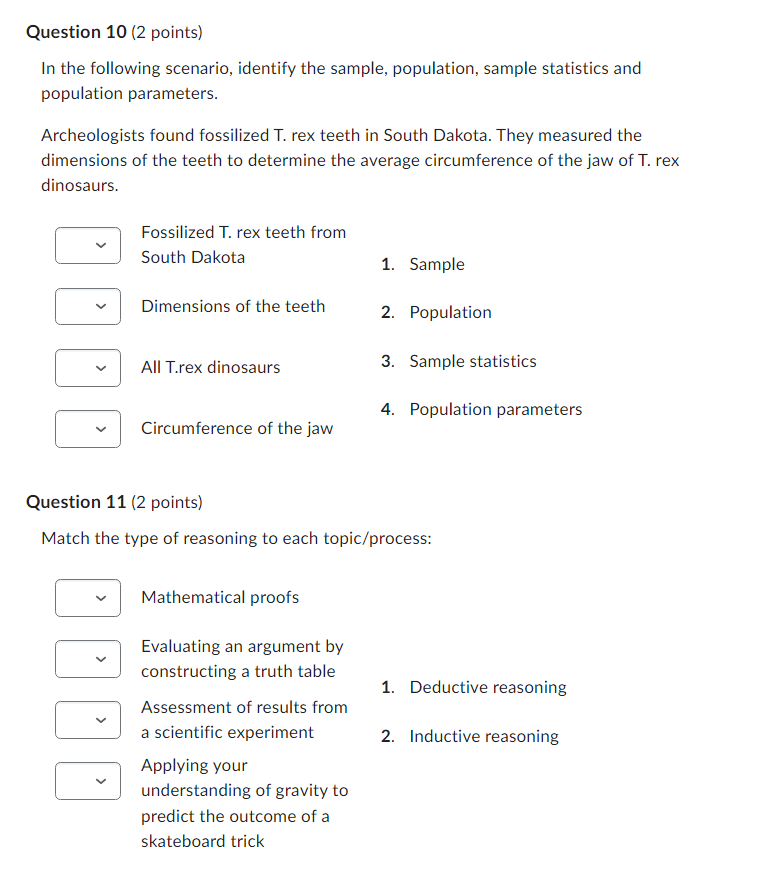Click the chevron in the second Question 11 selector
This screenshot has height=870, width=776.
coord(100,659)
